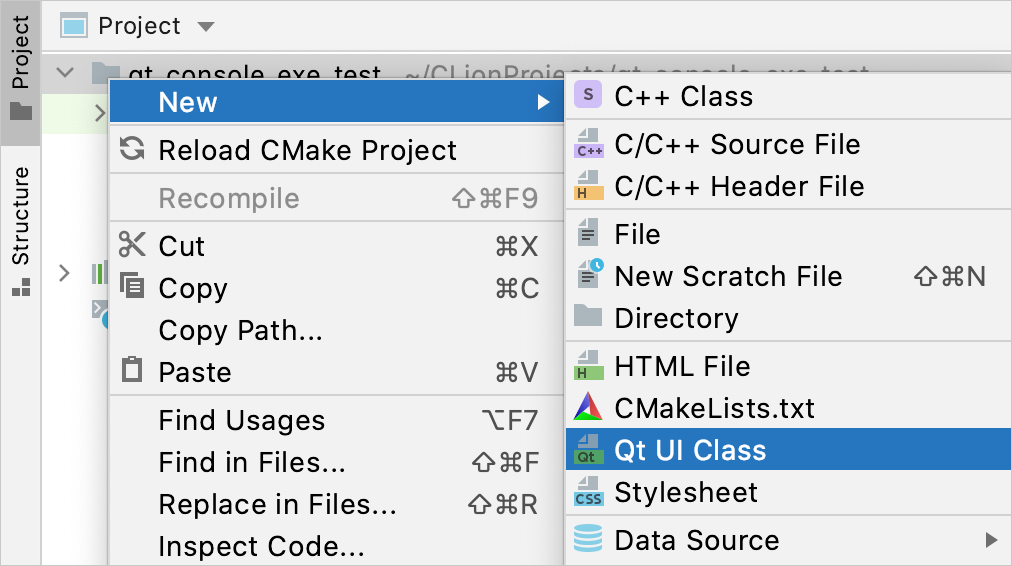The width and height of the screenshot is (1012, 566).
Task: Click the Data Source database icon
Action: 589,540
